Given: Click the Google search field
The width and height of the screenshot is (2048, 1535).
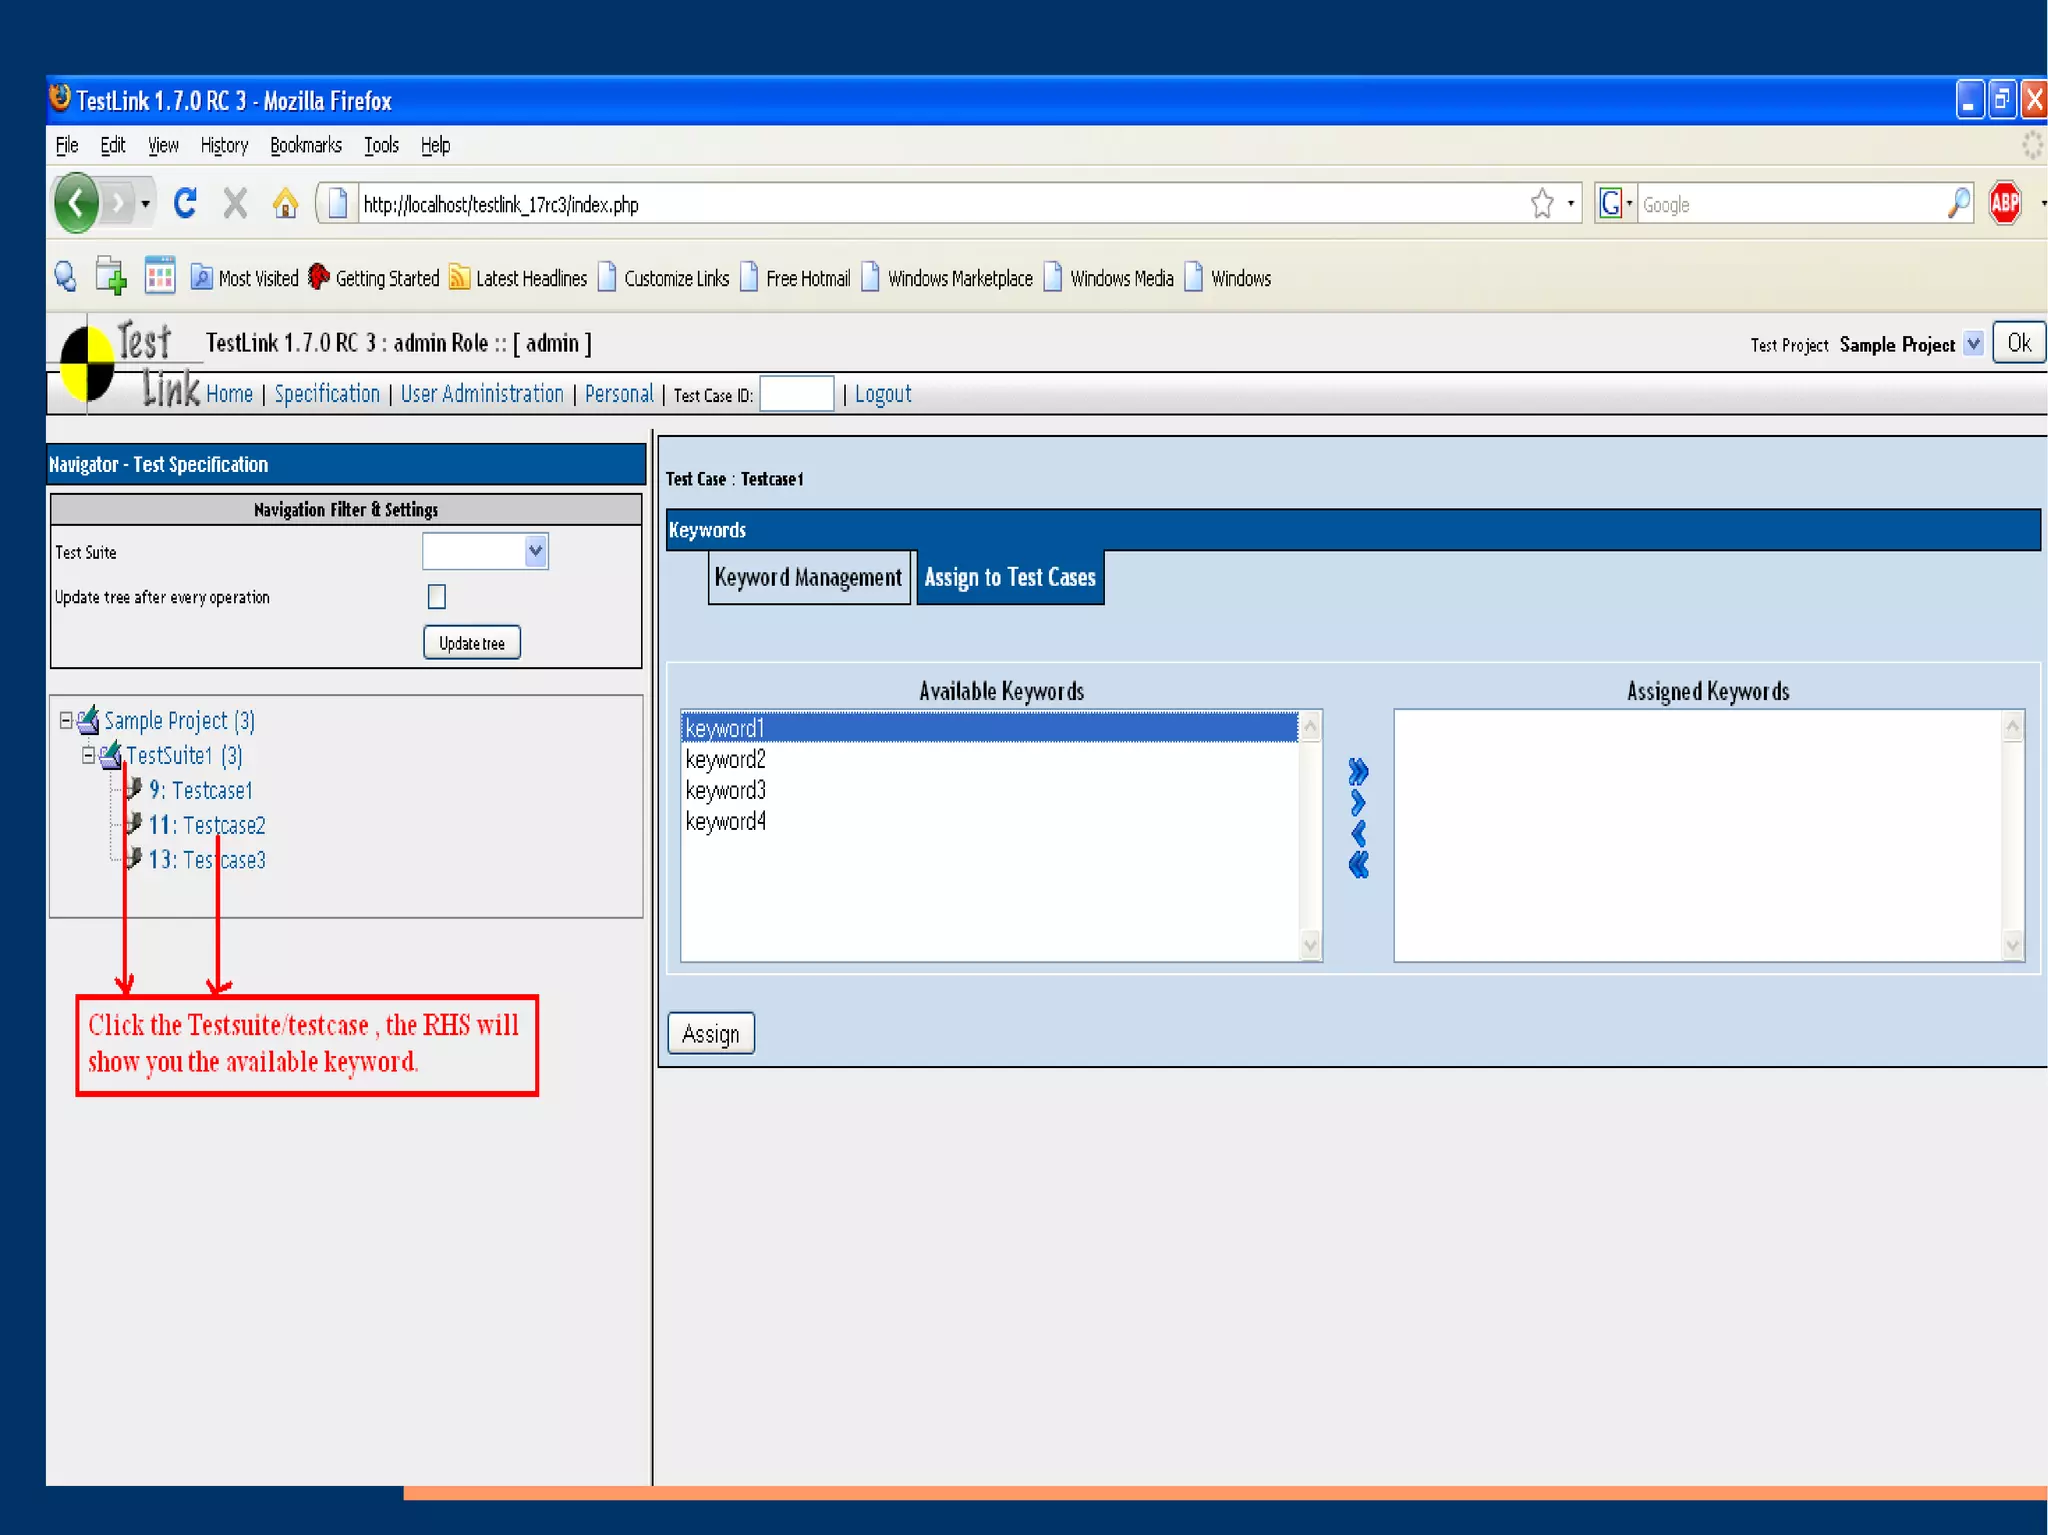Looking at the screenshot, I should pyautogui.click(x=1790, y=204).
